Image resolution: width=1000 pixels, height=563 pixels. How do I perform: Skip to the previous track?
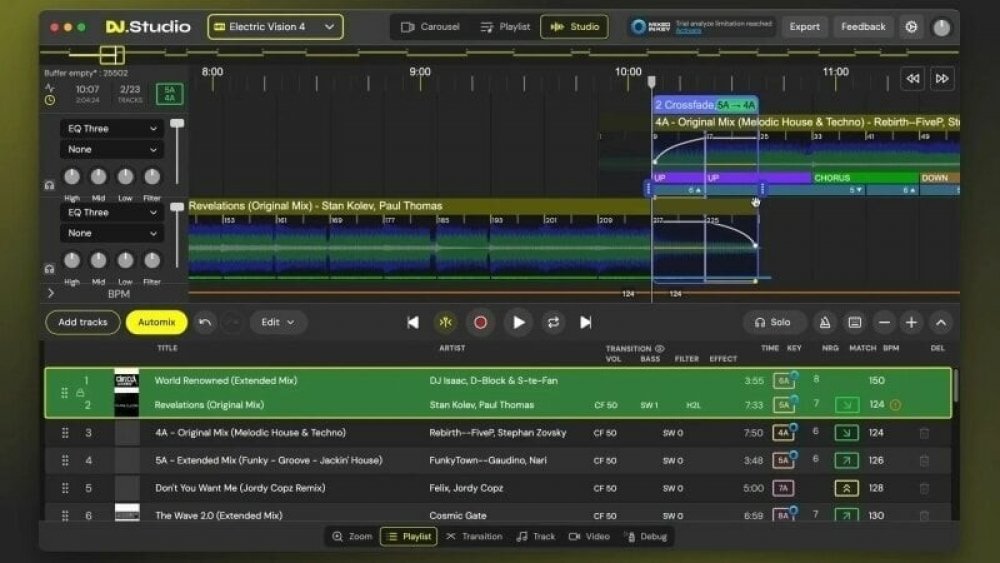click(x=413, y=322)
